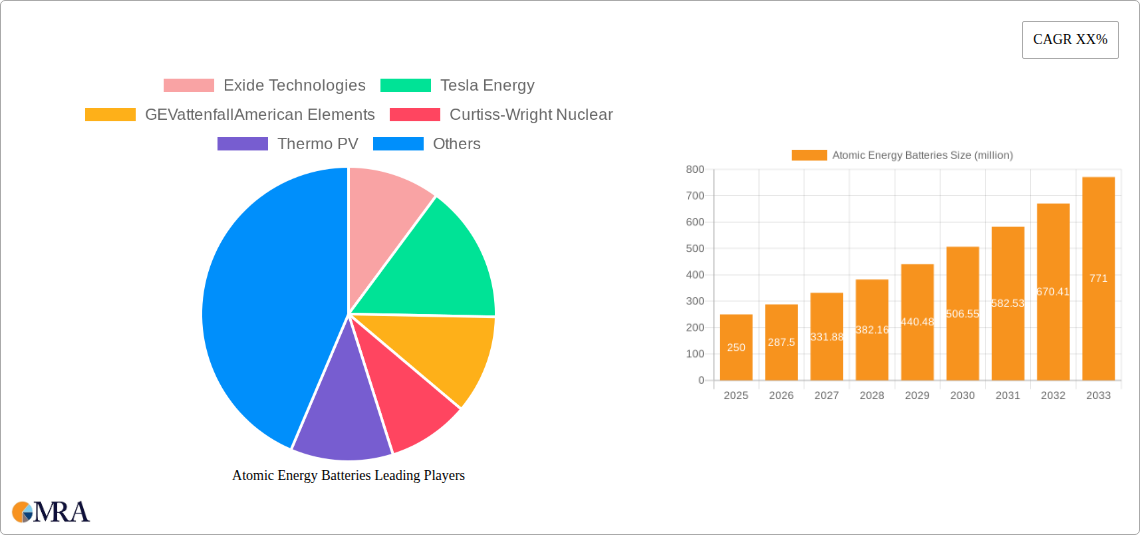Screen dimensions: 1140x535
Task: Toggle the GEVattenfallAmerican Elements legend swatch
Action: [x=111, y=115]
